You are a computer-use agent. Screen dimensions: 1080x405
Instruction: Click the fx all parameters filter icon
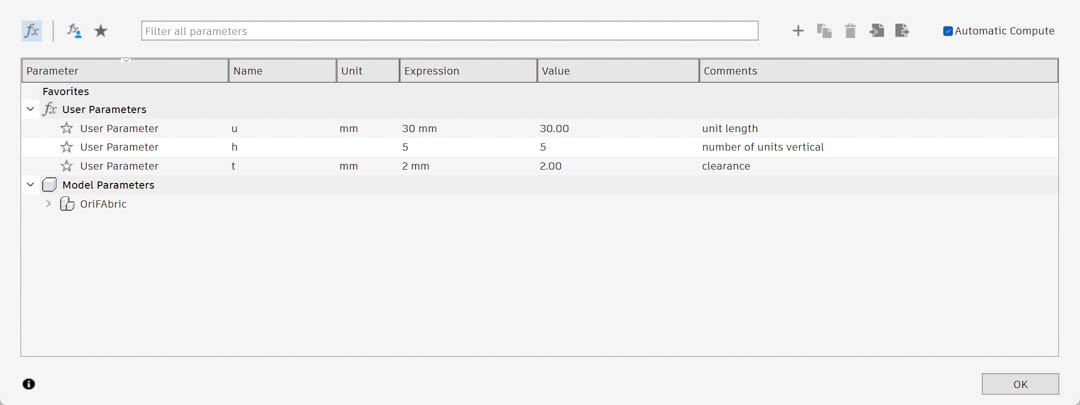(32, 31)
